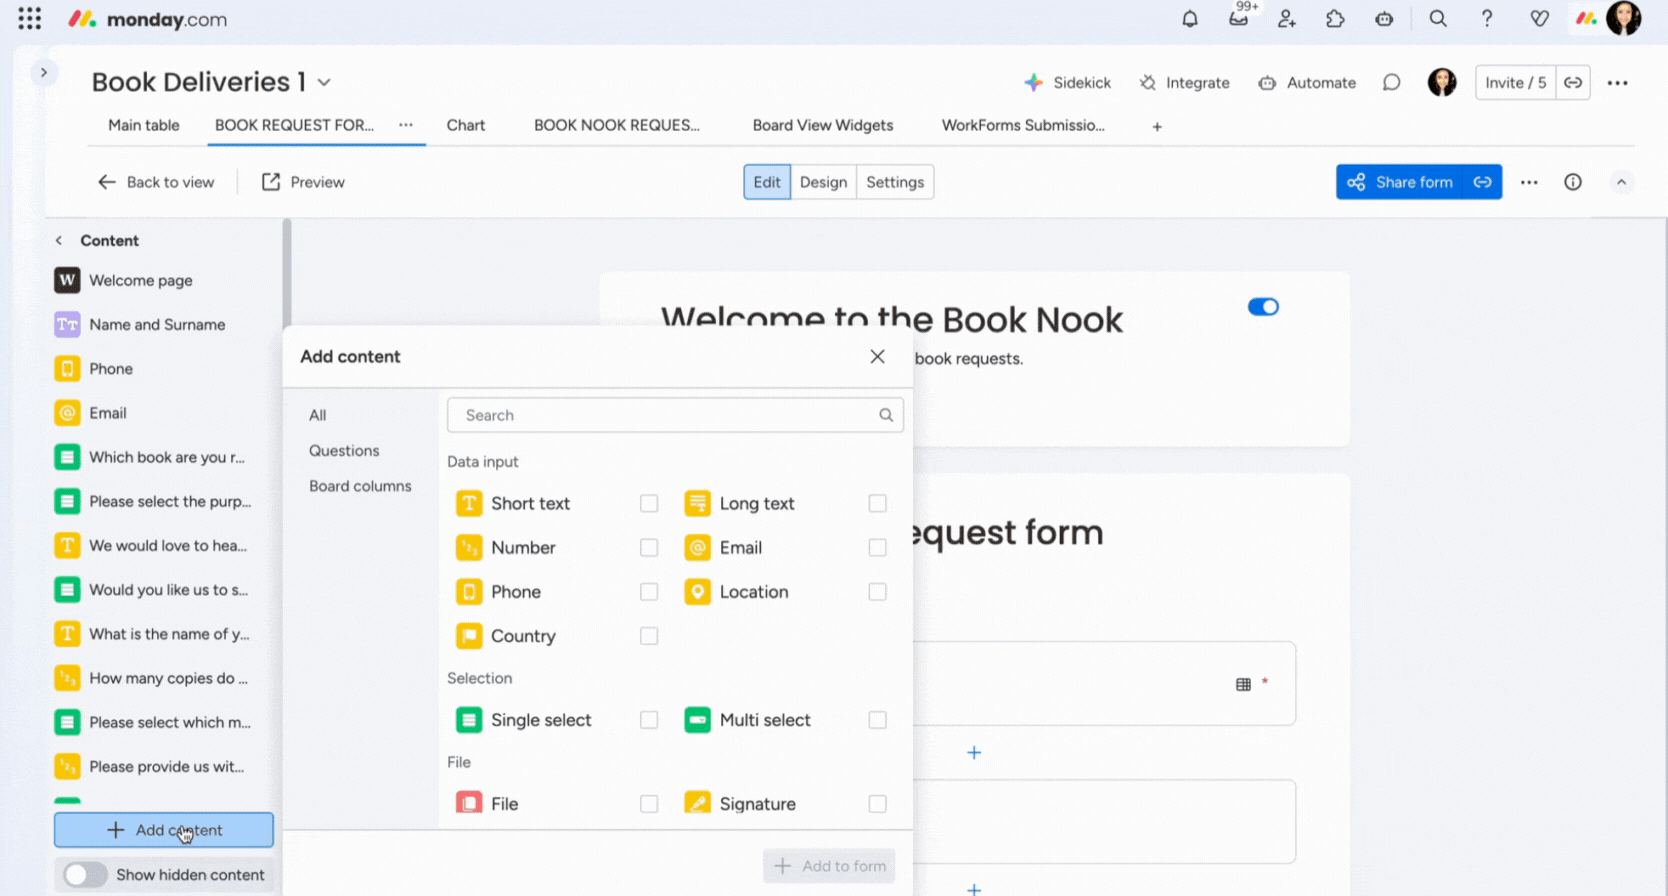Open board options three-dot menu
This screenshot has width=1668, height=896.
point(1617,83)
